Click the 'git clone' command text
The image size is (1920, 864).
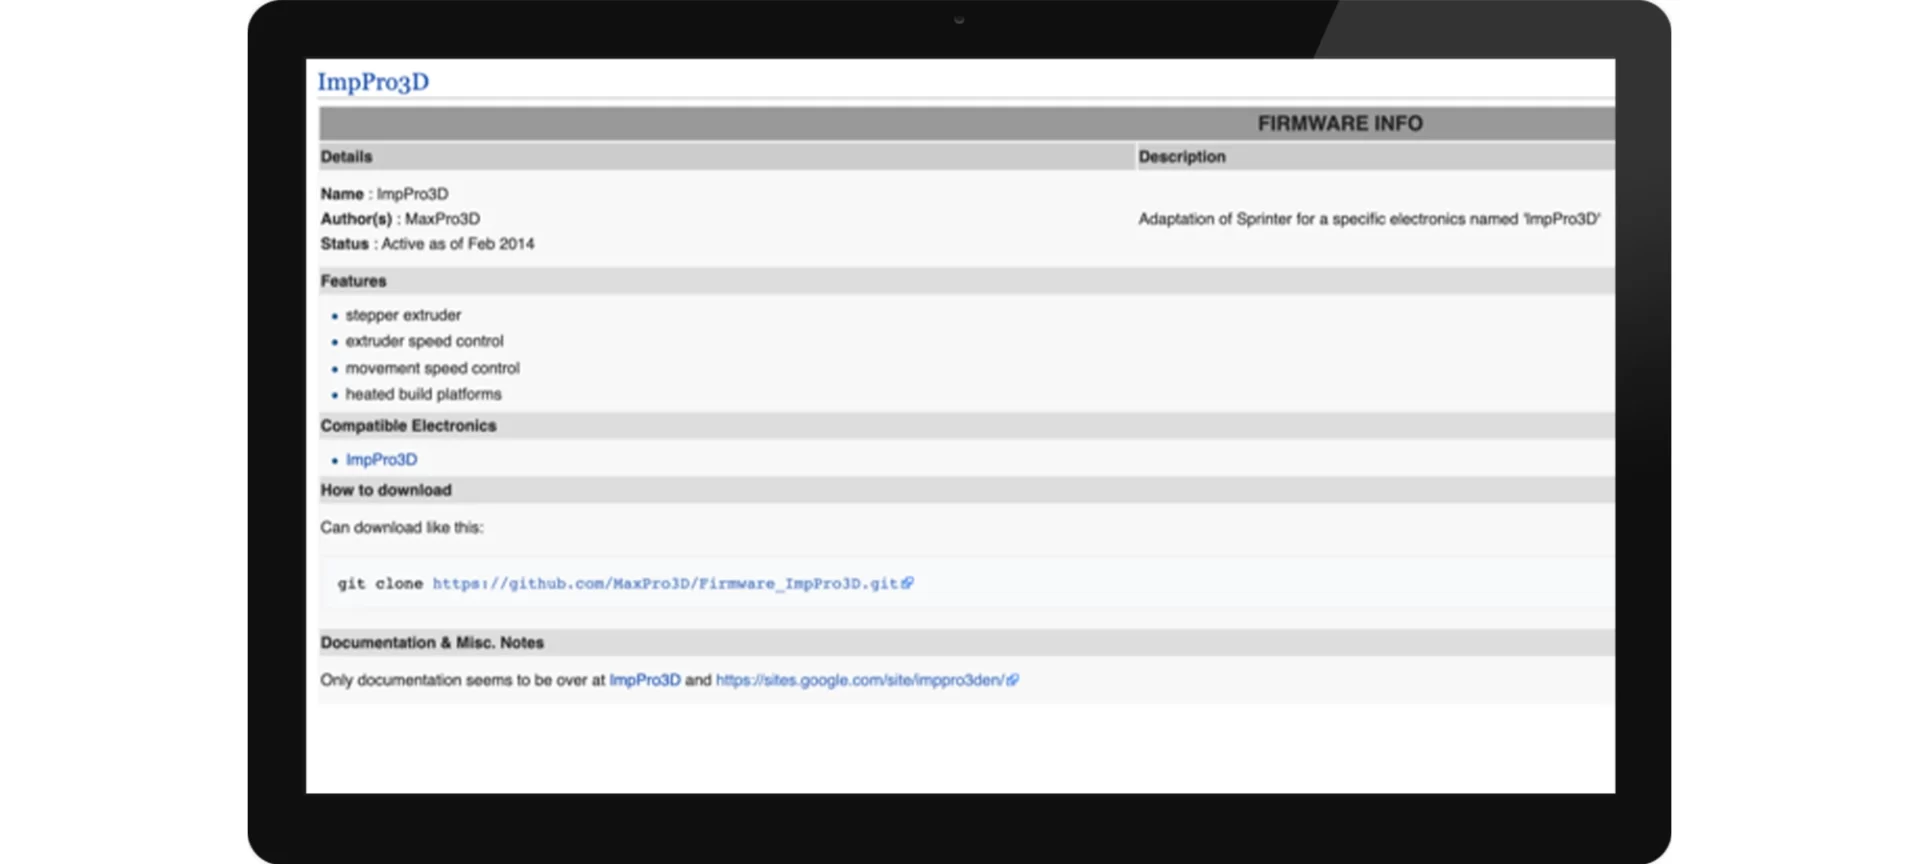tap(380, 583)
